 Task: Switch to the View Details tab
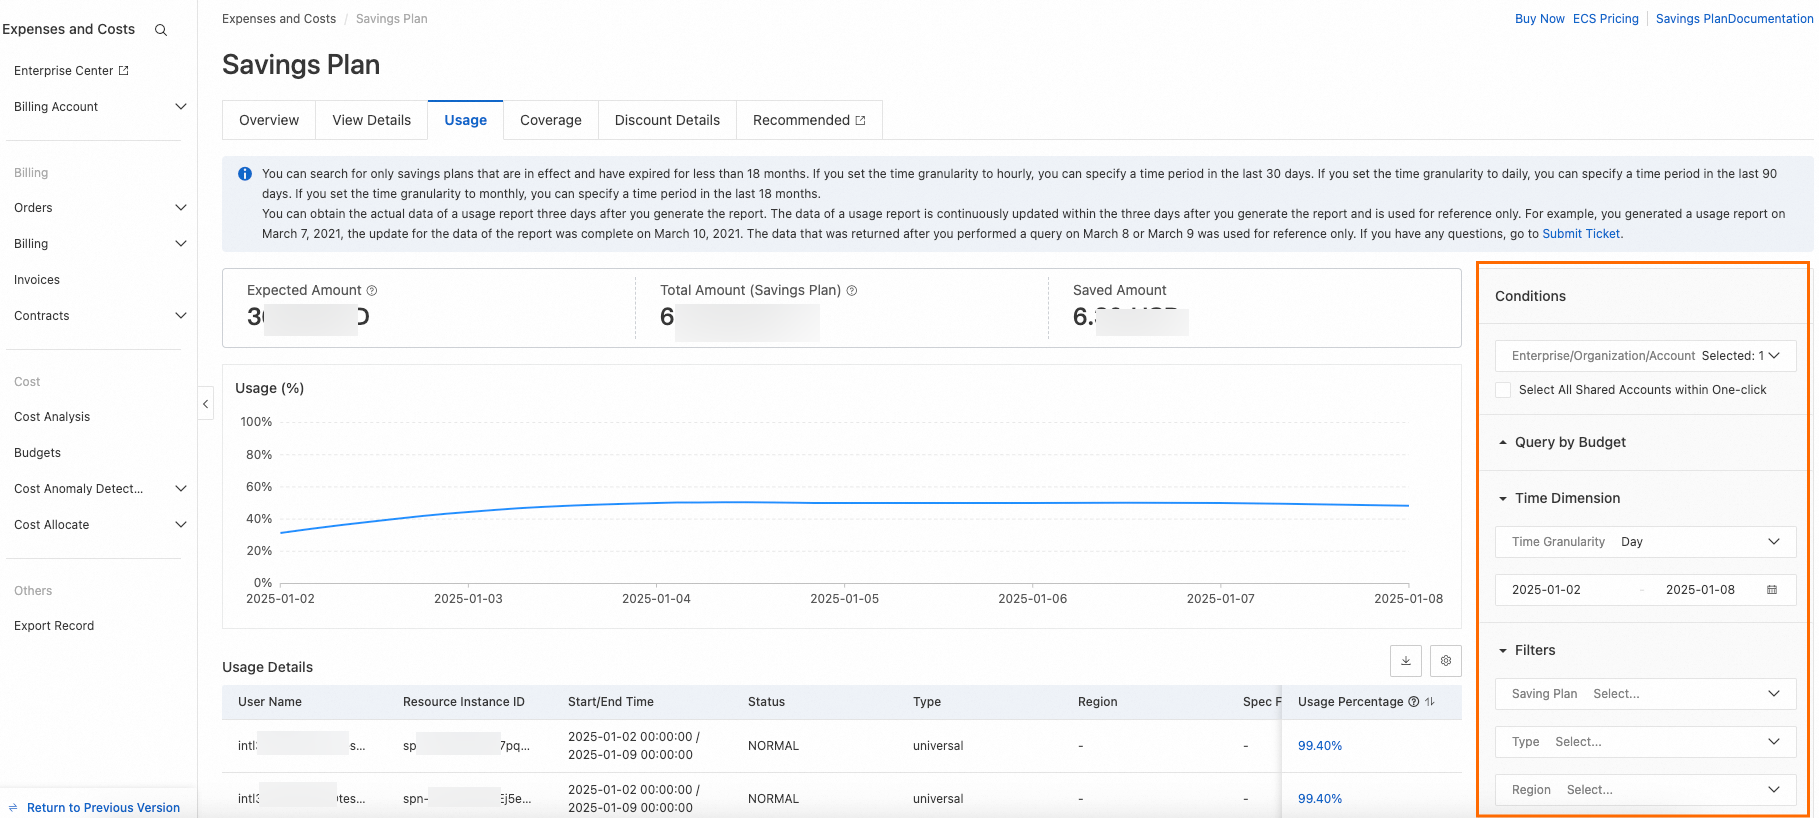click(372, 120)
